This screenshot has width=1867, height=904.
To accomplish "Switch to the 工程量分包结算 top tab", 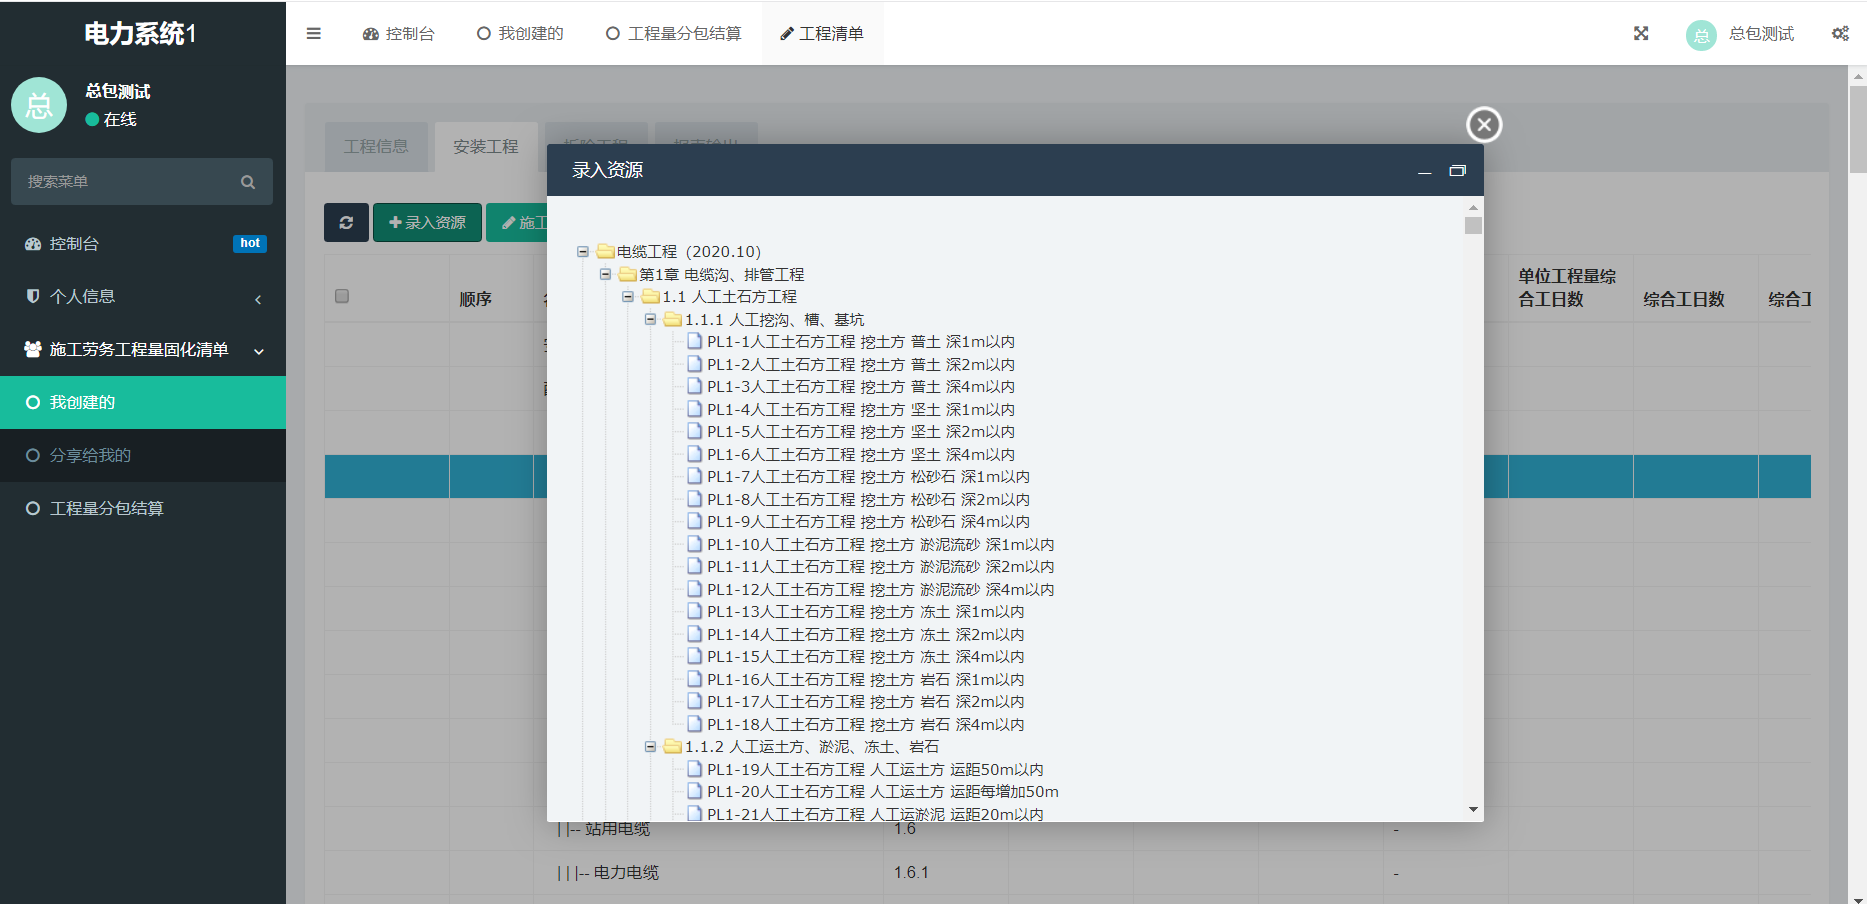I will pyautogui.click(x=673, y=33).
